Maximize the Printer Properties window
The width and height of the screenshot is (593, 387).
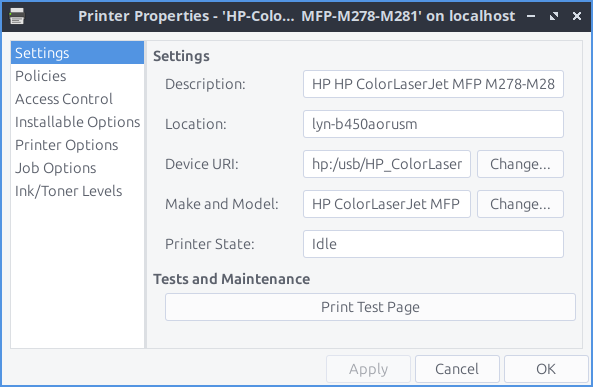pos(554,16)
